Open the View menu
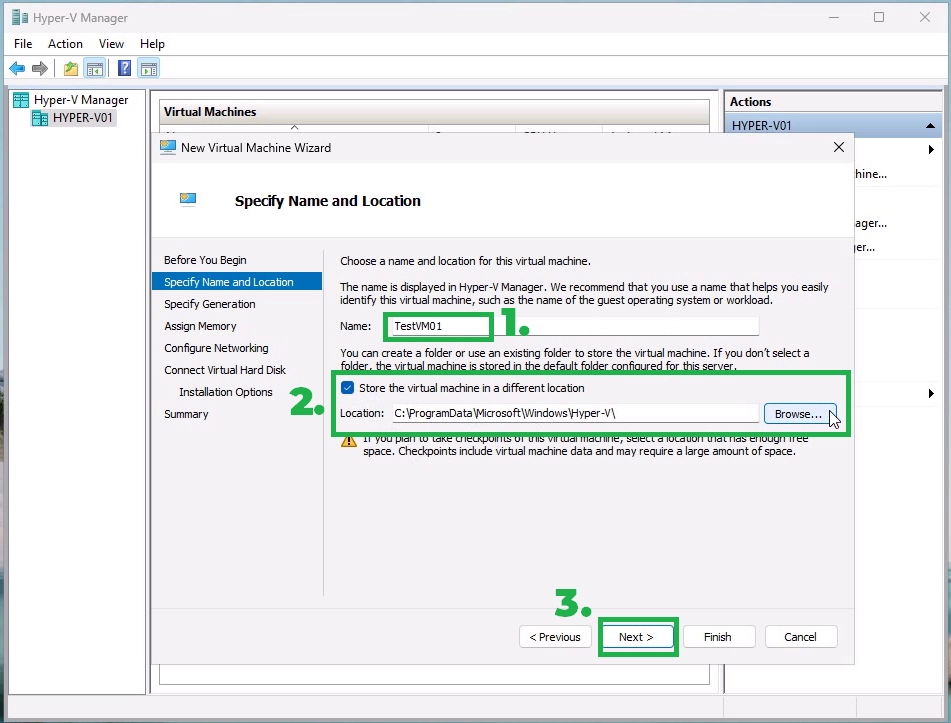951x723 pixels. (111, 44)
